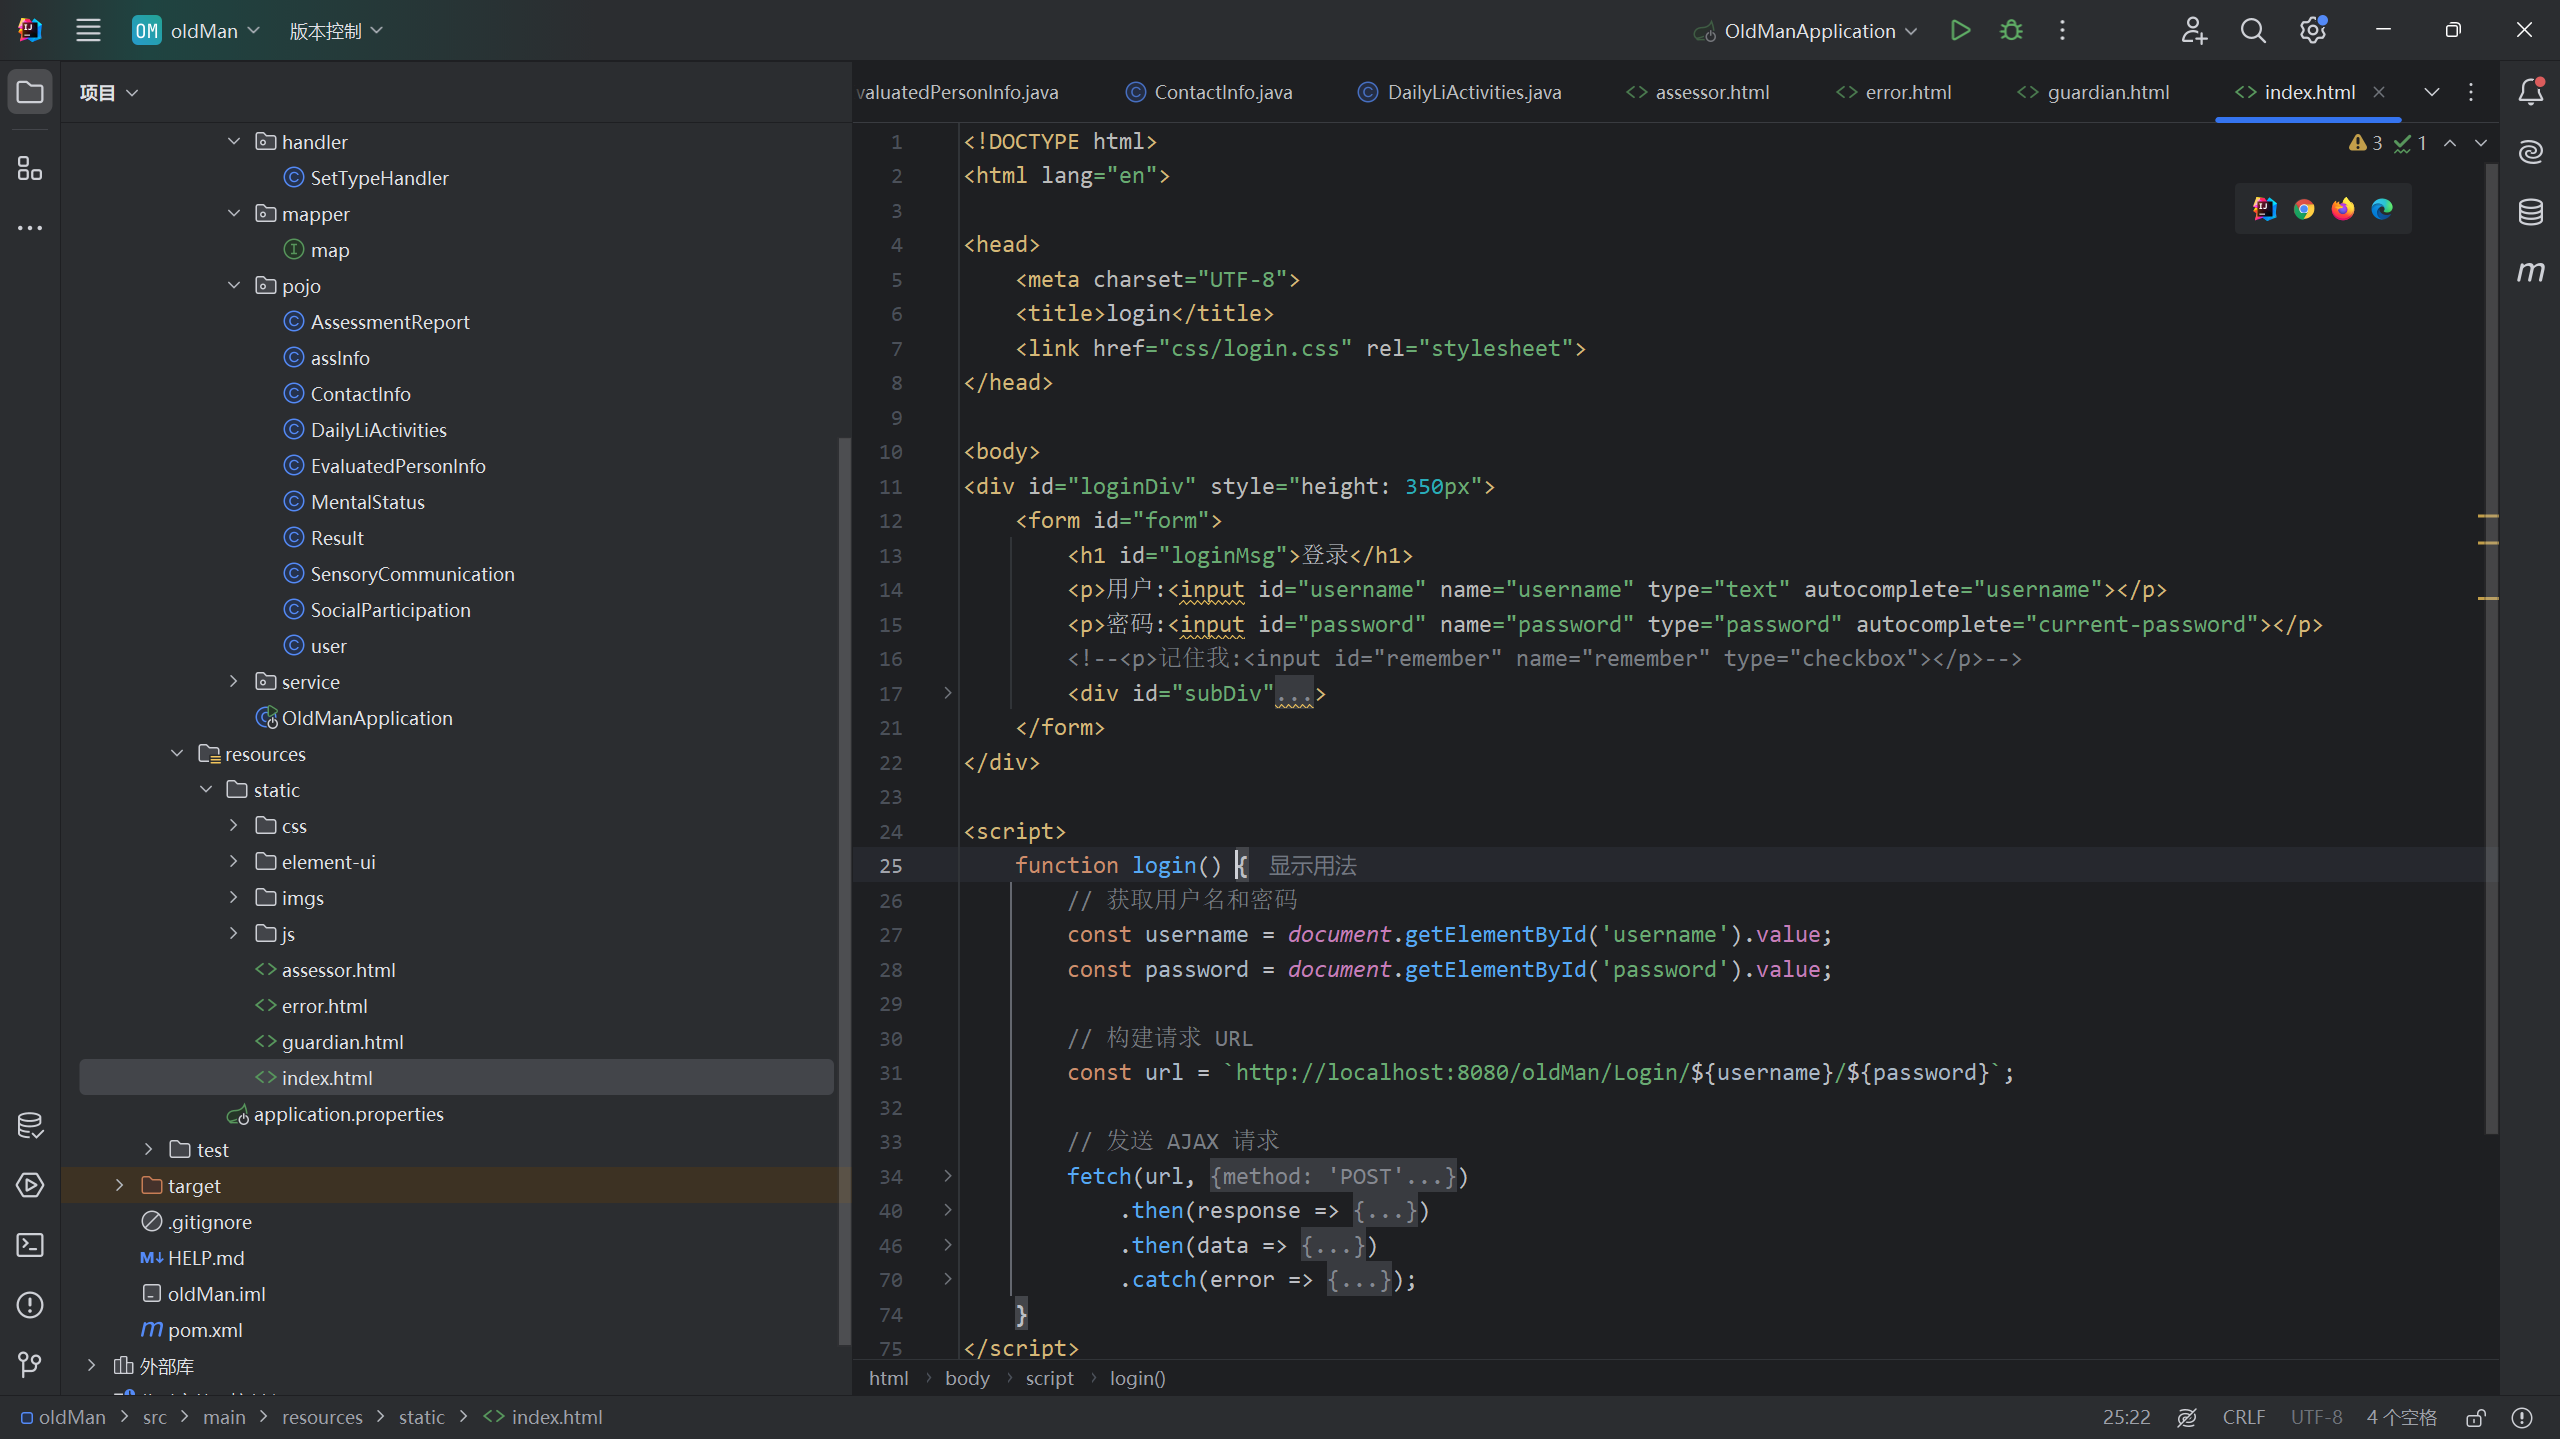2560x1440 pixels.
Task: Start debugging with the bug icon
Action: click(x=2011, y=30)
